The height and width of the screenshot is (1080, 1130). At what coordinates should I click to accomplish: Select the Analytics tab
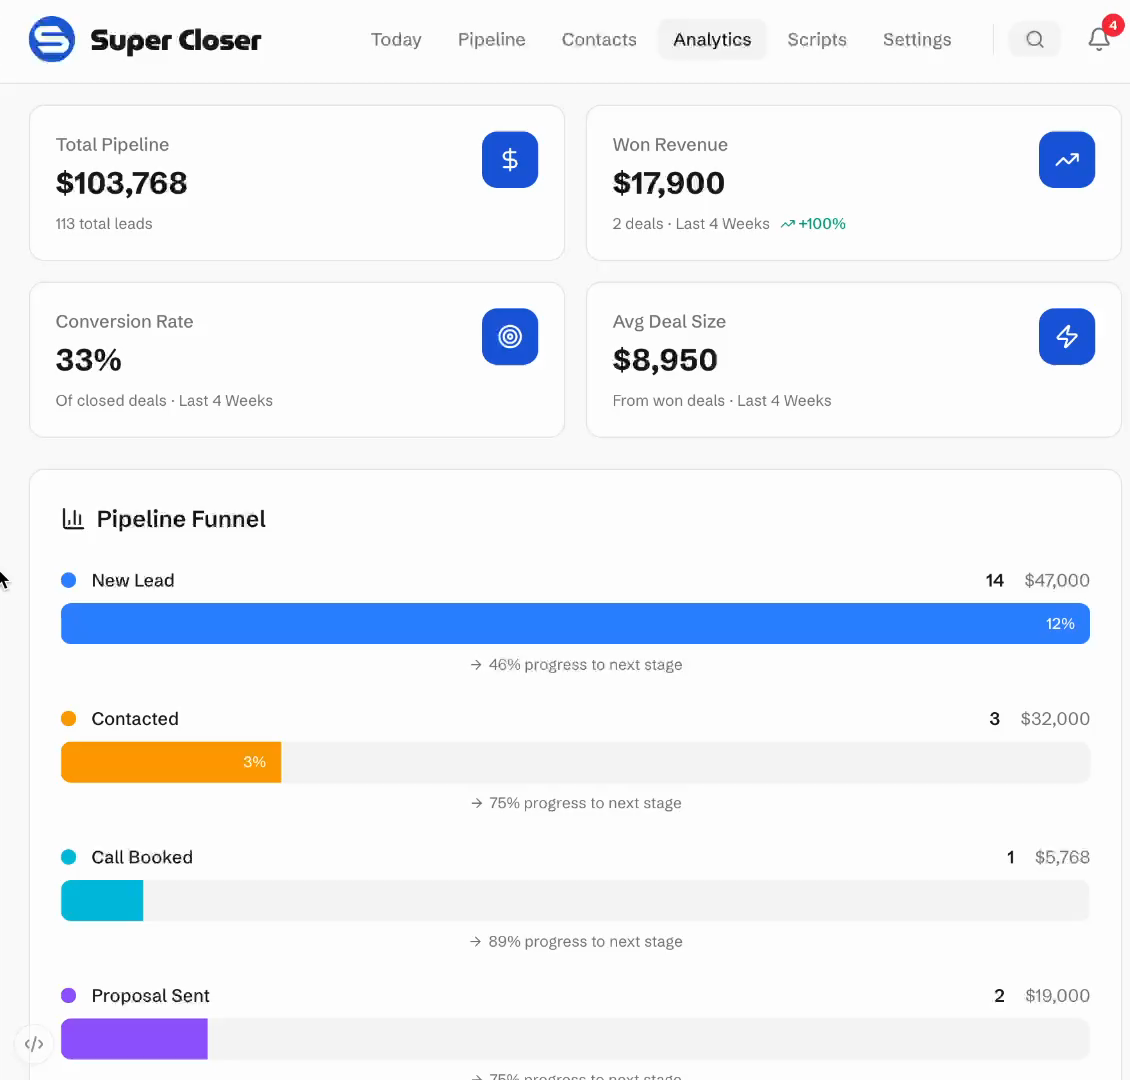(712, 40)
